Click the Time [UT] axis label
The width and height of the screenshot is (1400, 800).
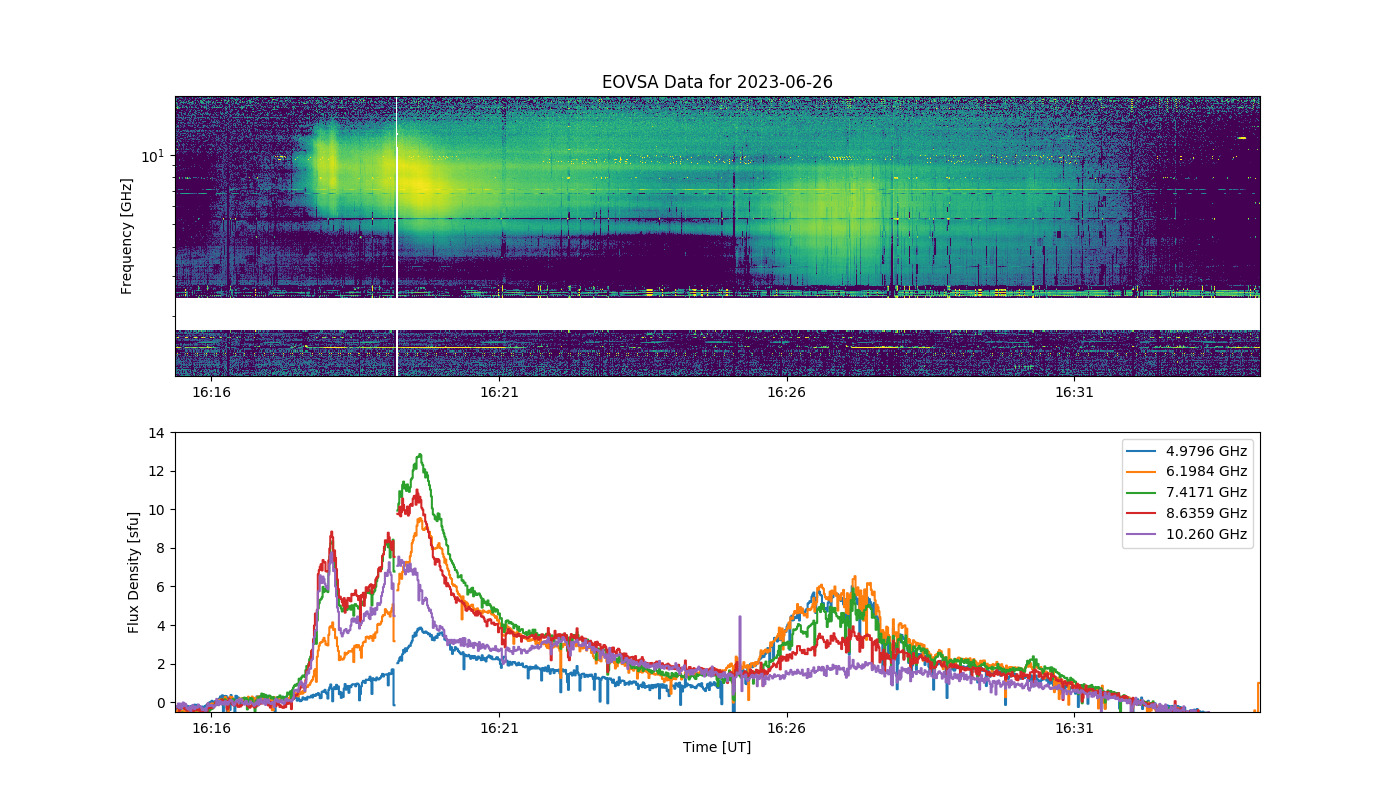pyautogui.click(x=717, y=747)
